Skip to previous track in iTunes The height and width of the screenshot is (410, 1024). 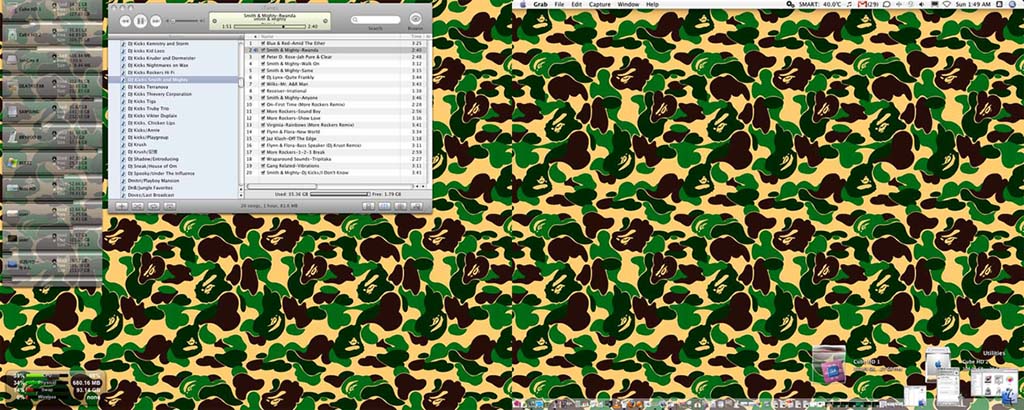pos(125,21)
